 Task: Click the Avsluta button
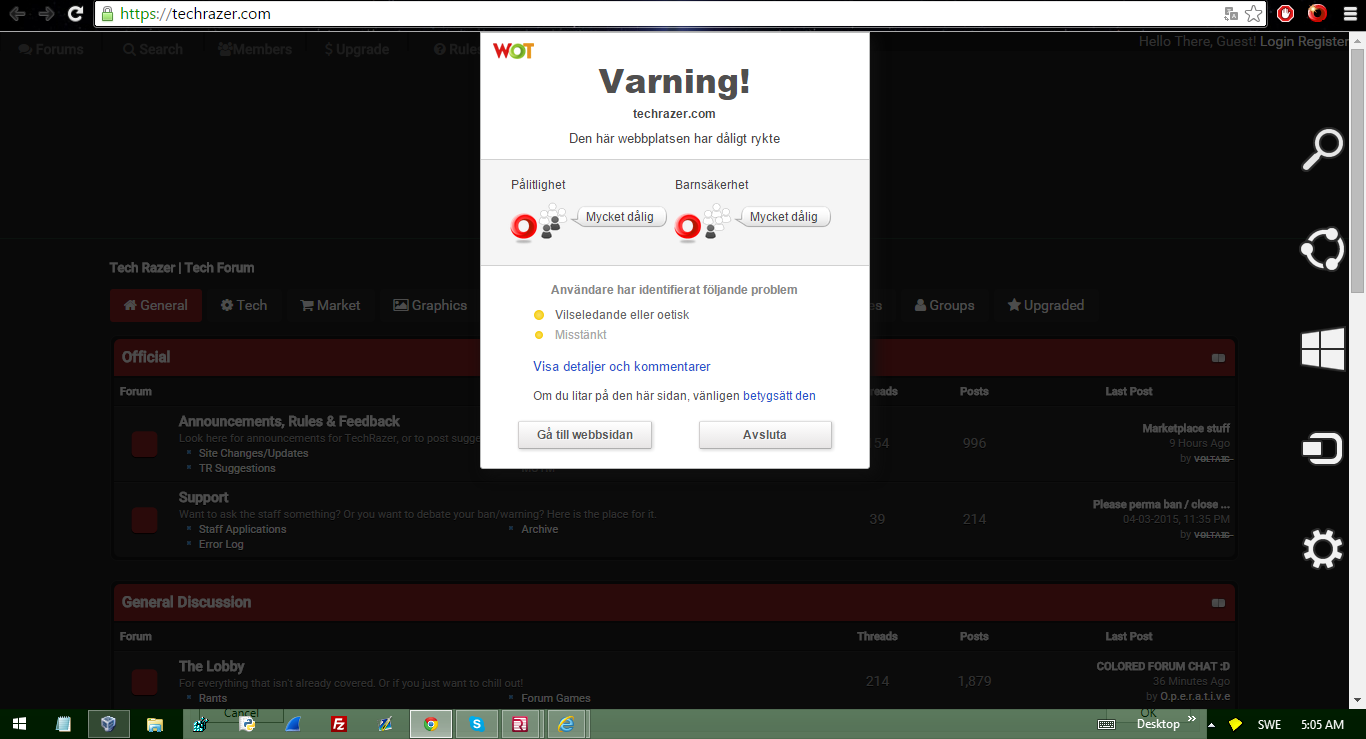pyautogui.click(x=765, y=435)
